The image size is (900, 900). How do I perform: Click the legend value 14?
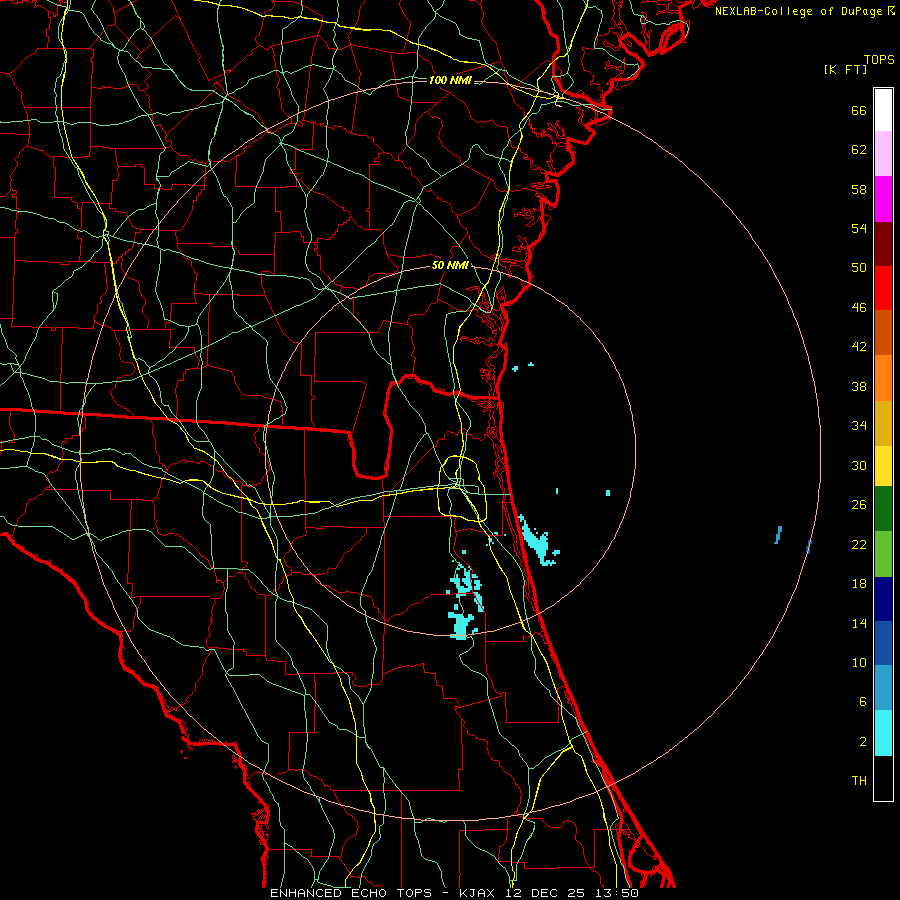[859, 623]
